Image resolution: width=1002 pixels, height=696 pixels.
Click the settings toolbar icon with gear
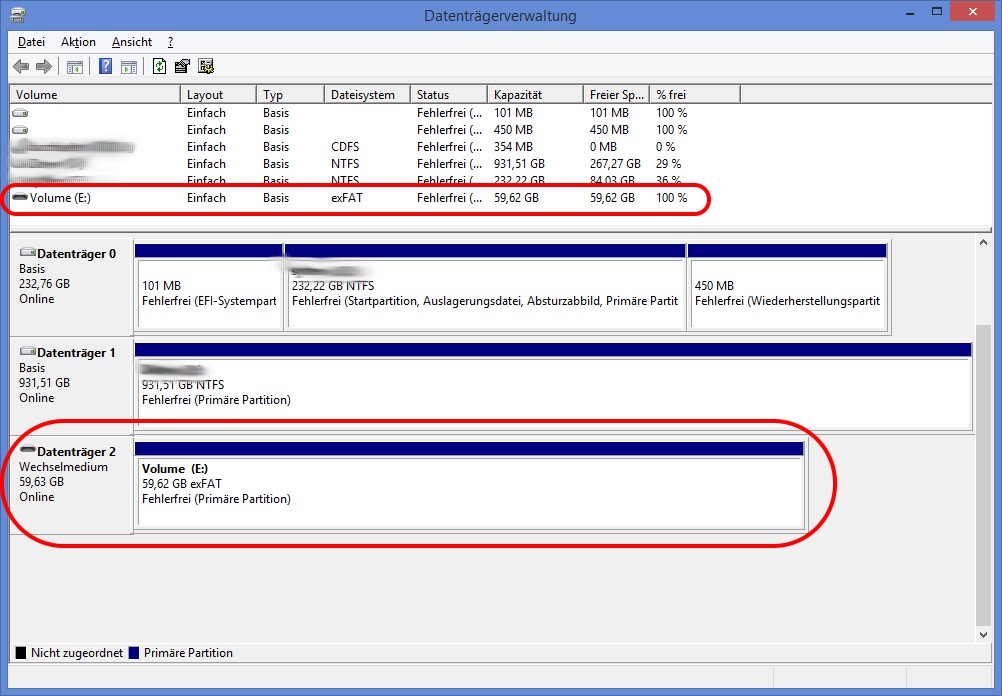(206, 67)
